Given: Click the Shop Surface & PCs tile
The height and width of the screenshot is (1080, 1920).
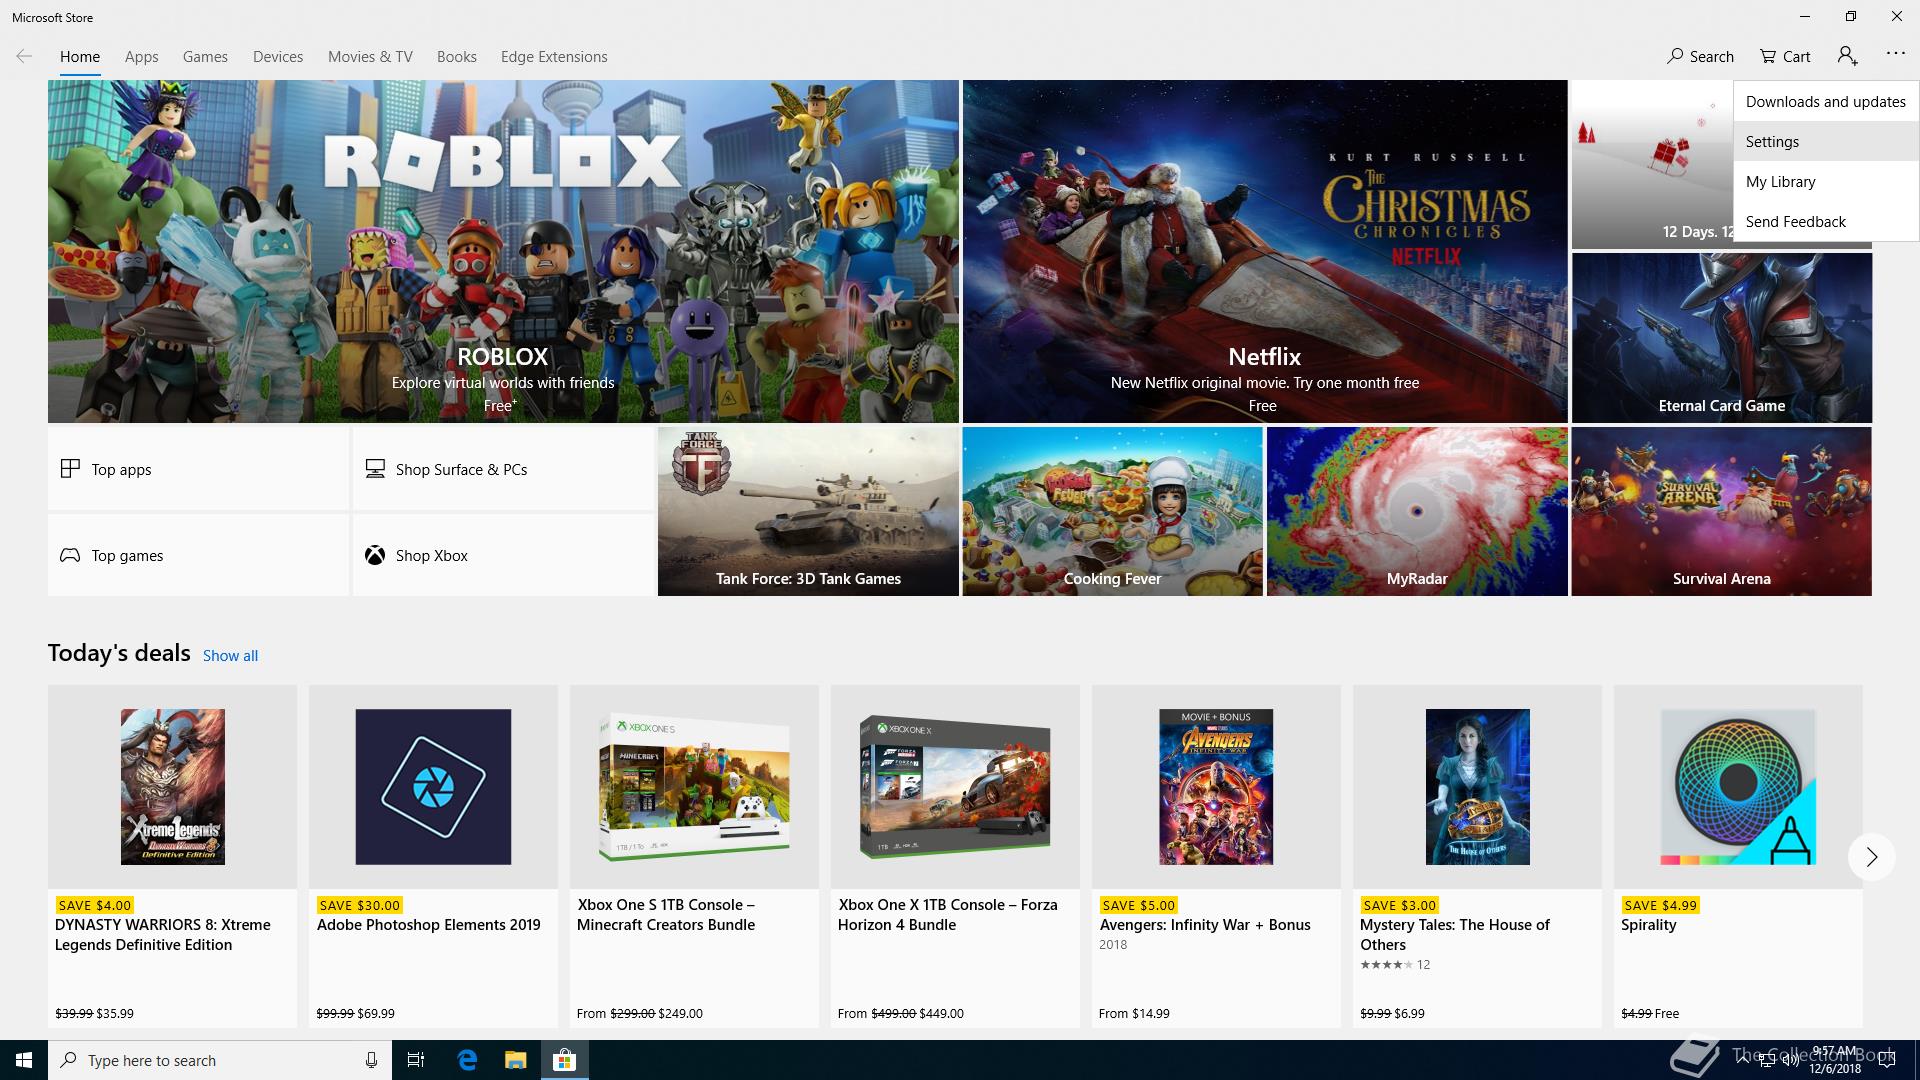Looking at the screenshot, I should pos(503,469).
